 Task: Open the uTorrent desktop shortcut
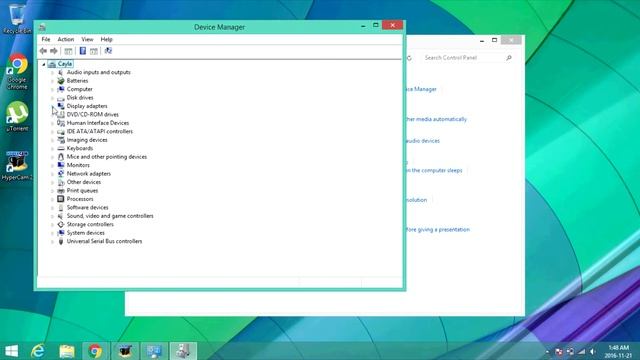point(17,116)
